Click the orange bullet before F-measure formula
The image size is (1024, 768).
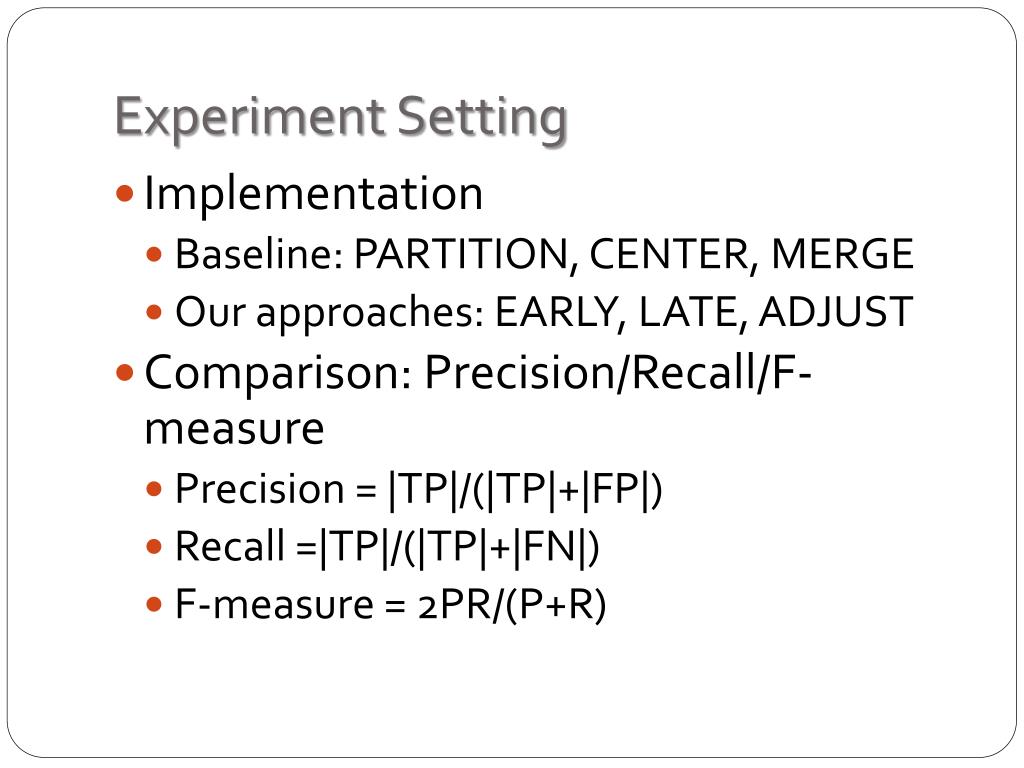[x=154, y=604]
